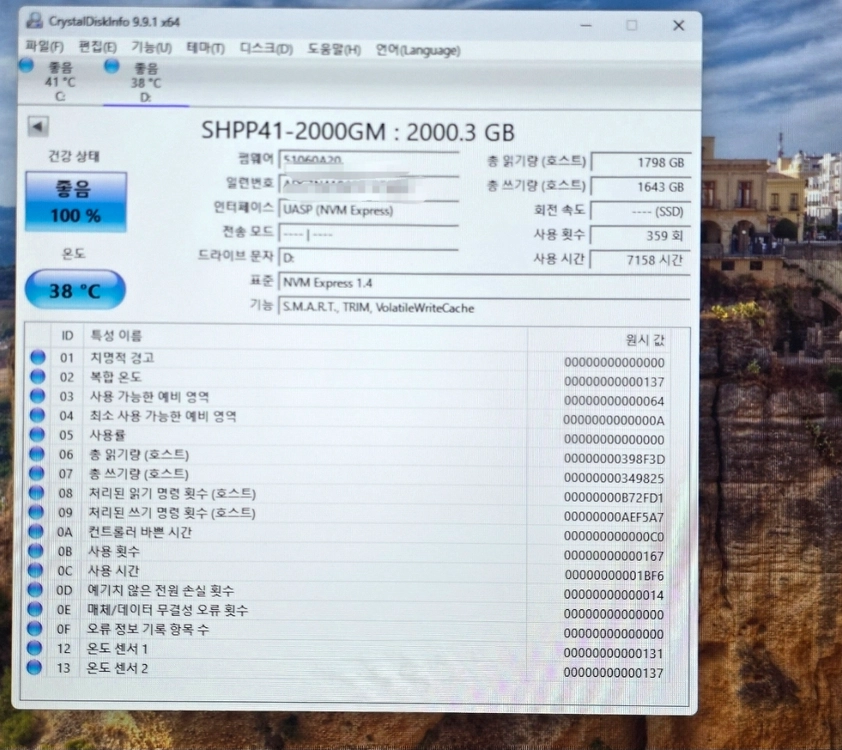Click the status dot for 07 총 쓰기량
This screenshot has width=842, height=750.
click(37, 473)
